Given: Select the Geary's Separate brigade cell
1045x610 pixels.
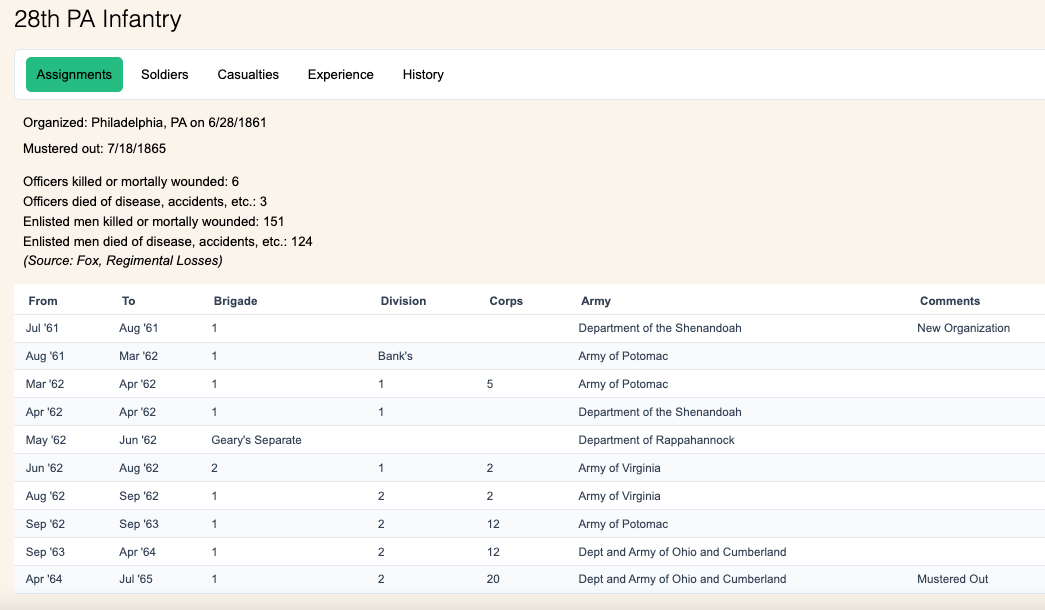Looking at the screenshot, I should [256, 440].
